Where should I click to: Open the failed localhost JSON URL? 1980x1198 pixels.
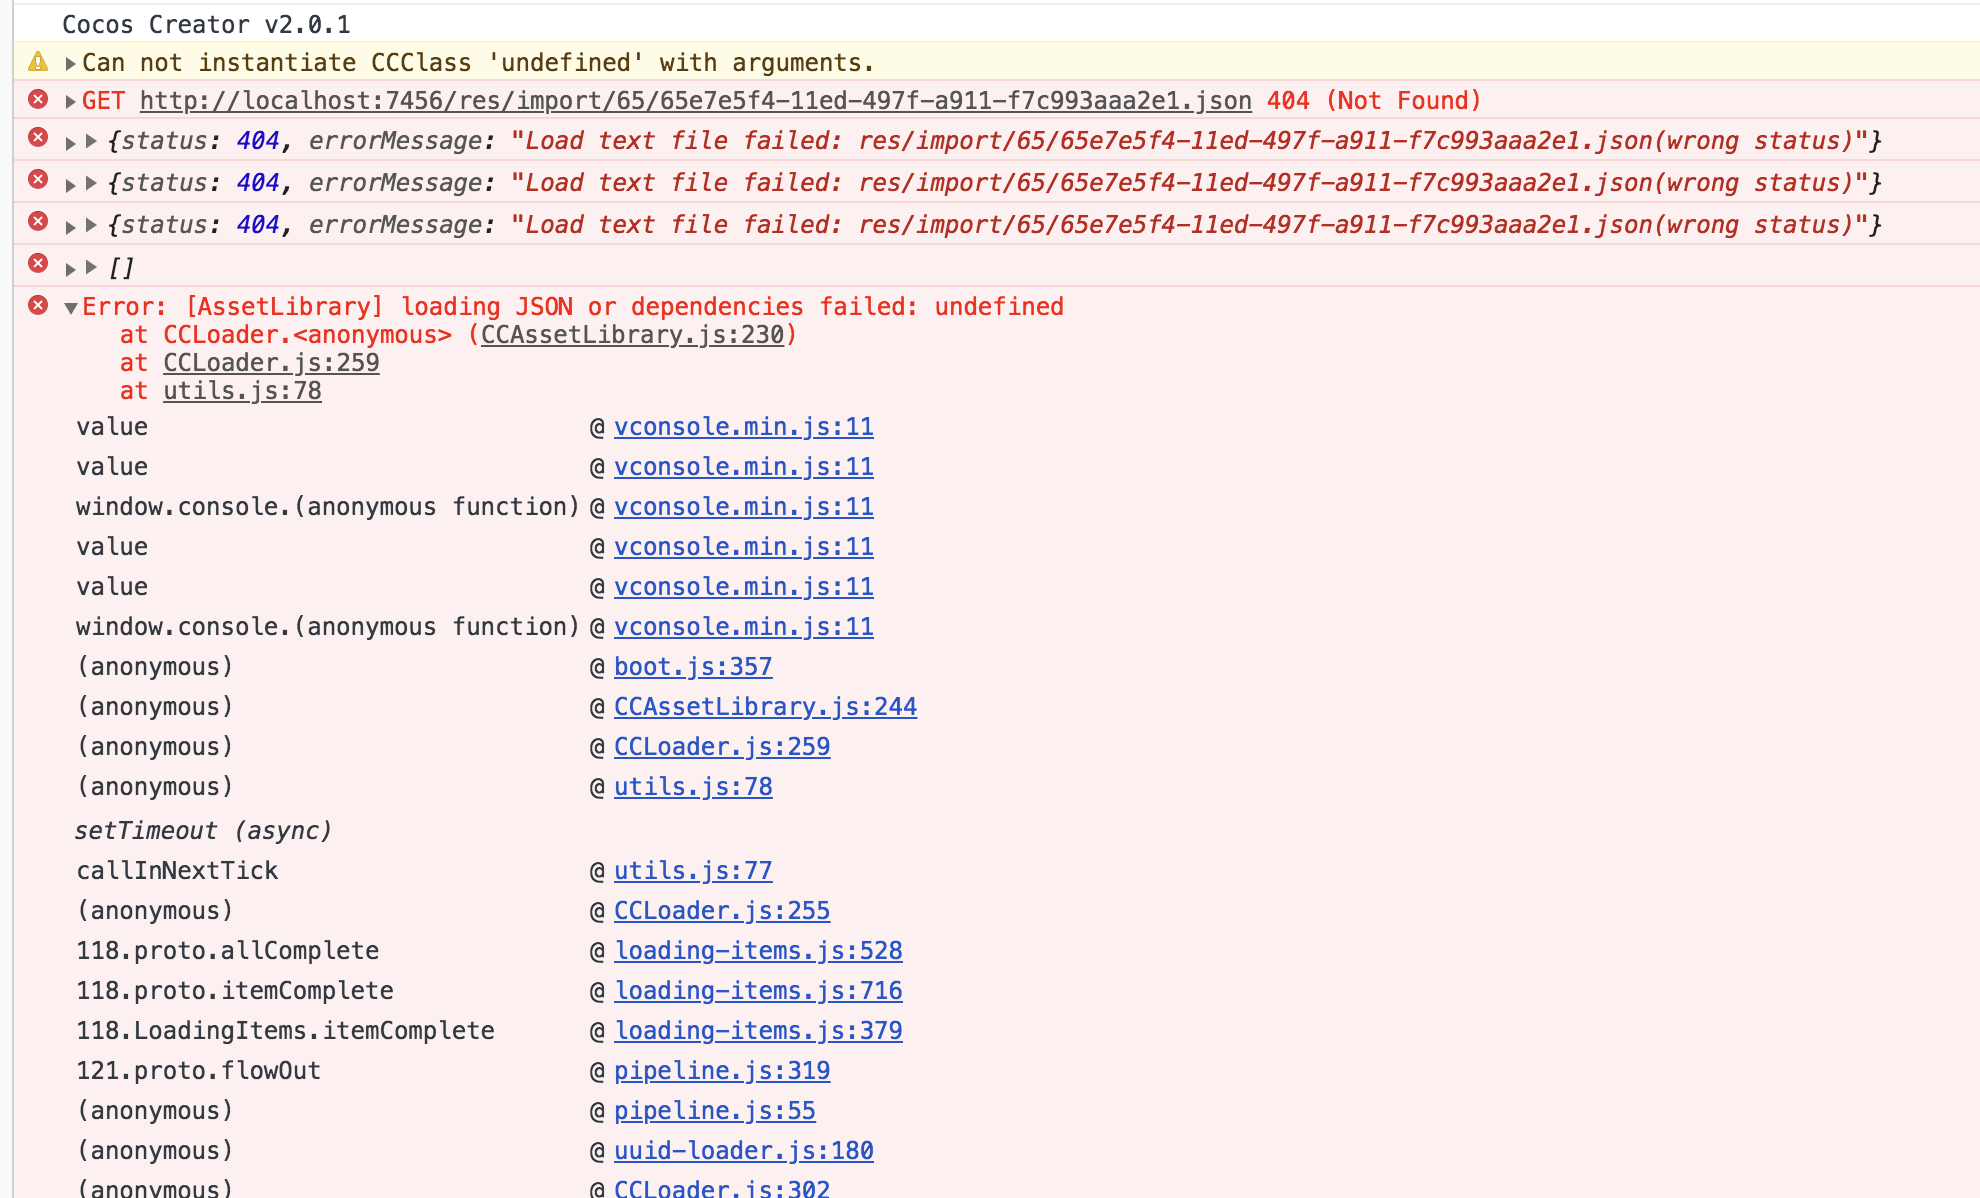click(695, 101)
